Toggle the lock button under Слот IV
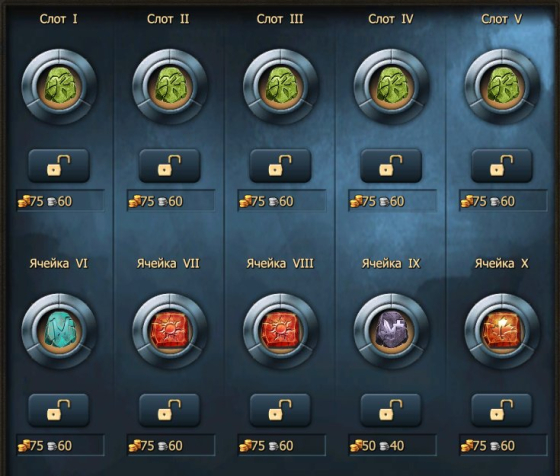The width and height of the screenshot is (560, 476). tap(391, 166)
